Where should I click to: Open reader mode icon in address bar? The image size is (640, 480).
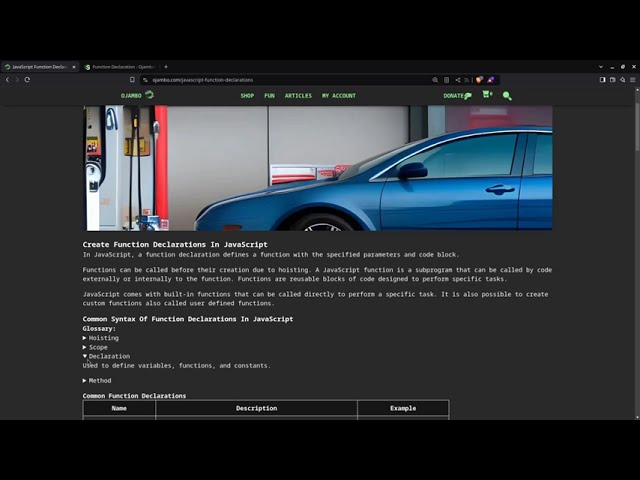(x=447, y=80)
